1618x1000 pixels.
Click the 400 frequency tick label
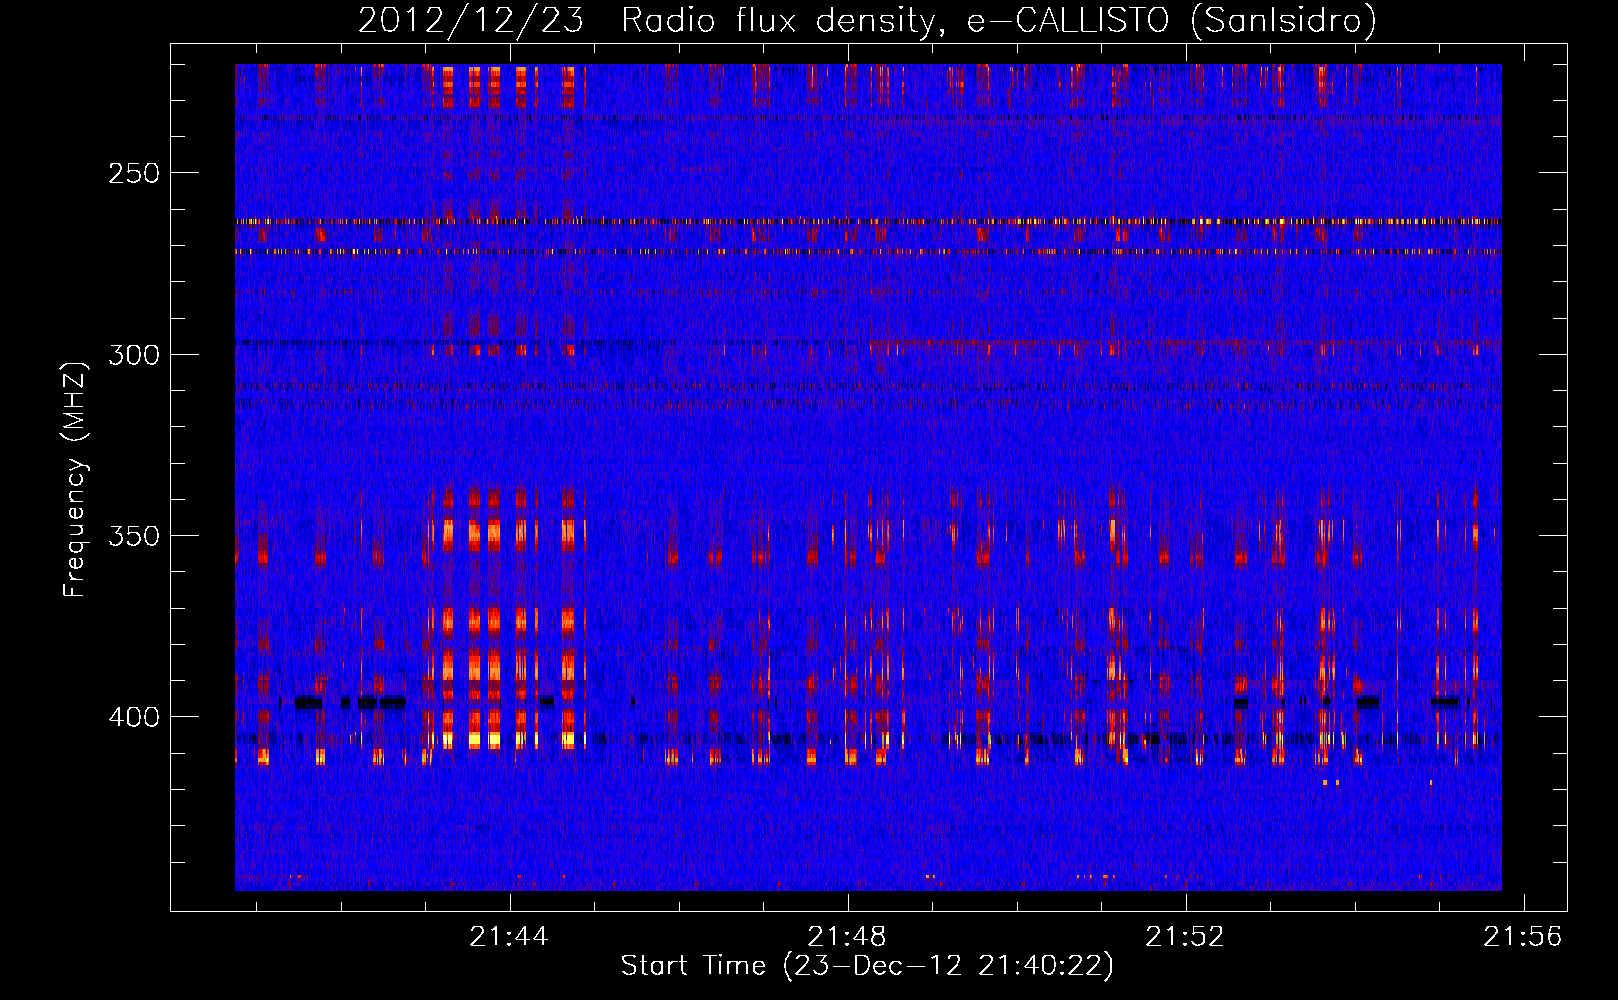pos(134,718)
